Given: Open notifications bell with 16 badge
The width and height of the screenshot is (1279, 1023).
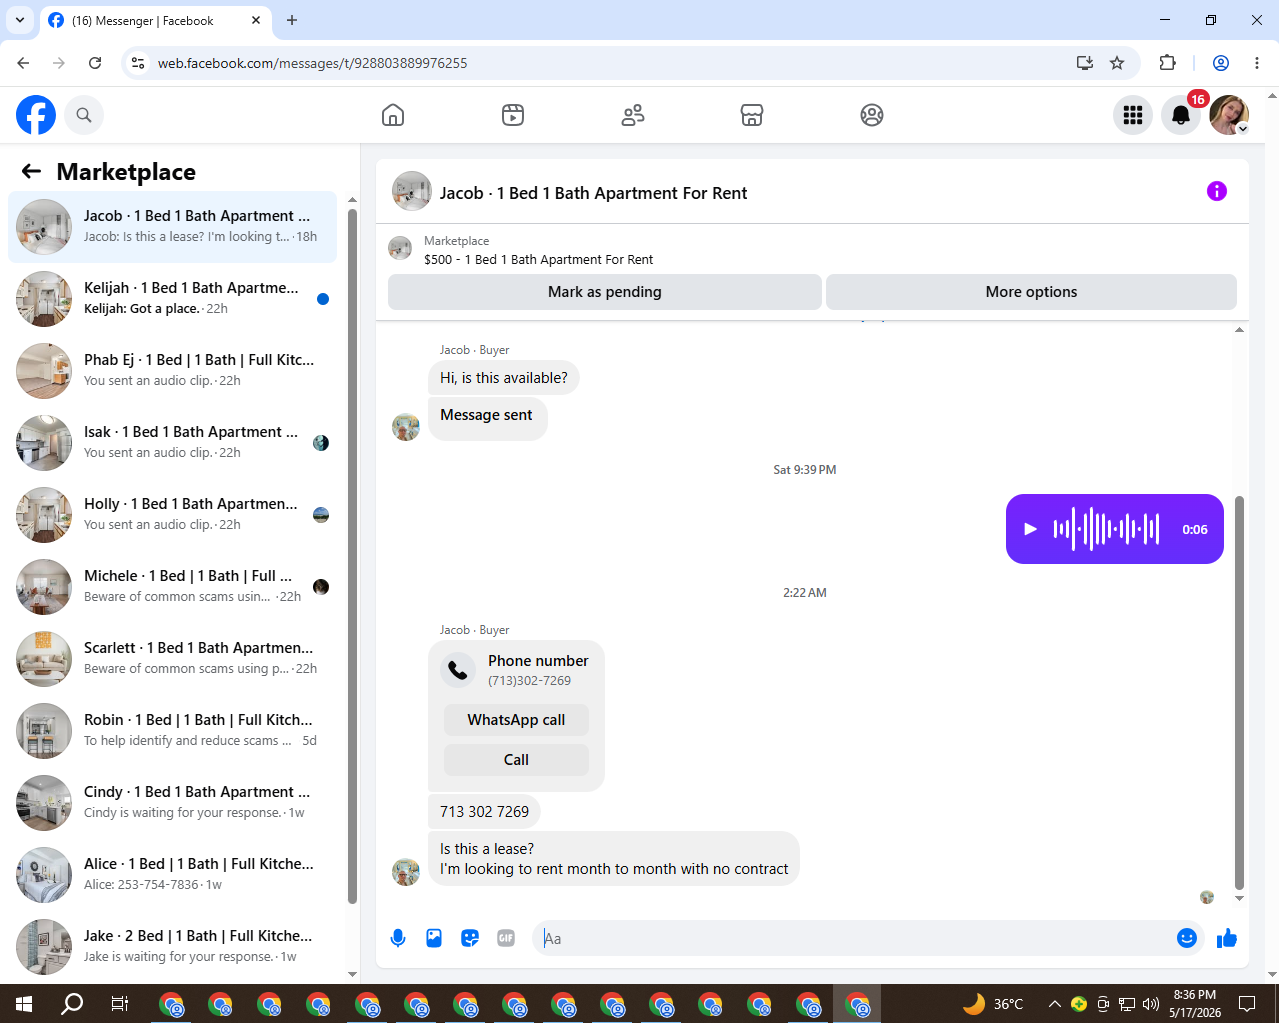Looking at the screenshot, I should tap(1181, 115).
